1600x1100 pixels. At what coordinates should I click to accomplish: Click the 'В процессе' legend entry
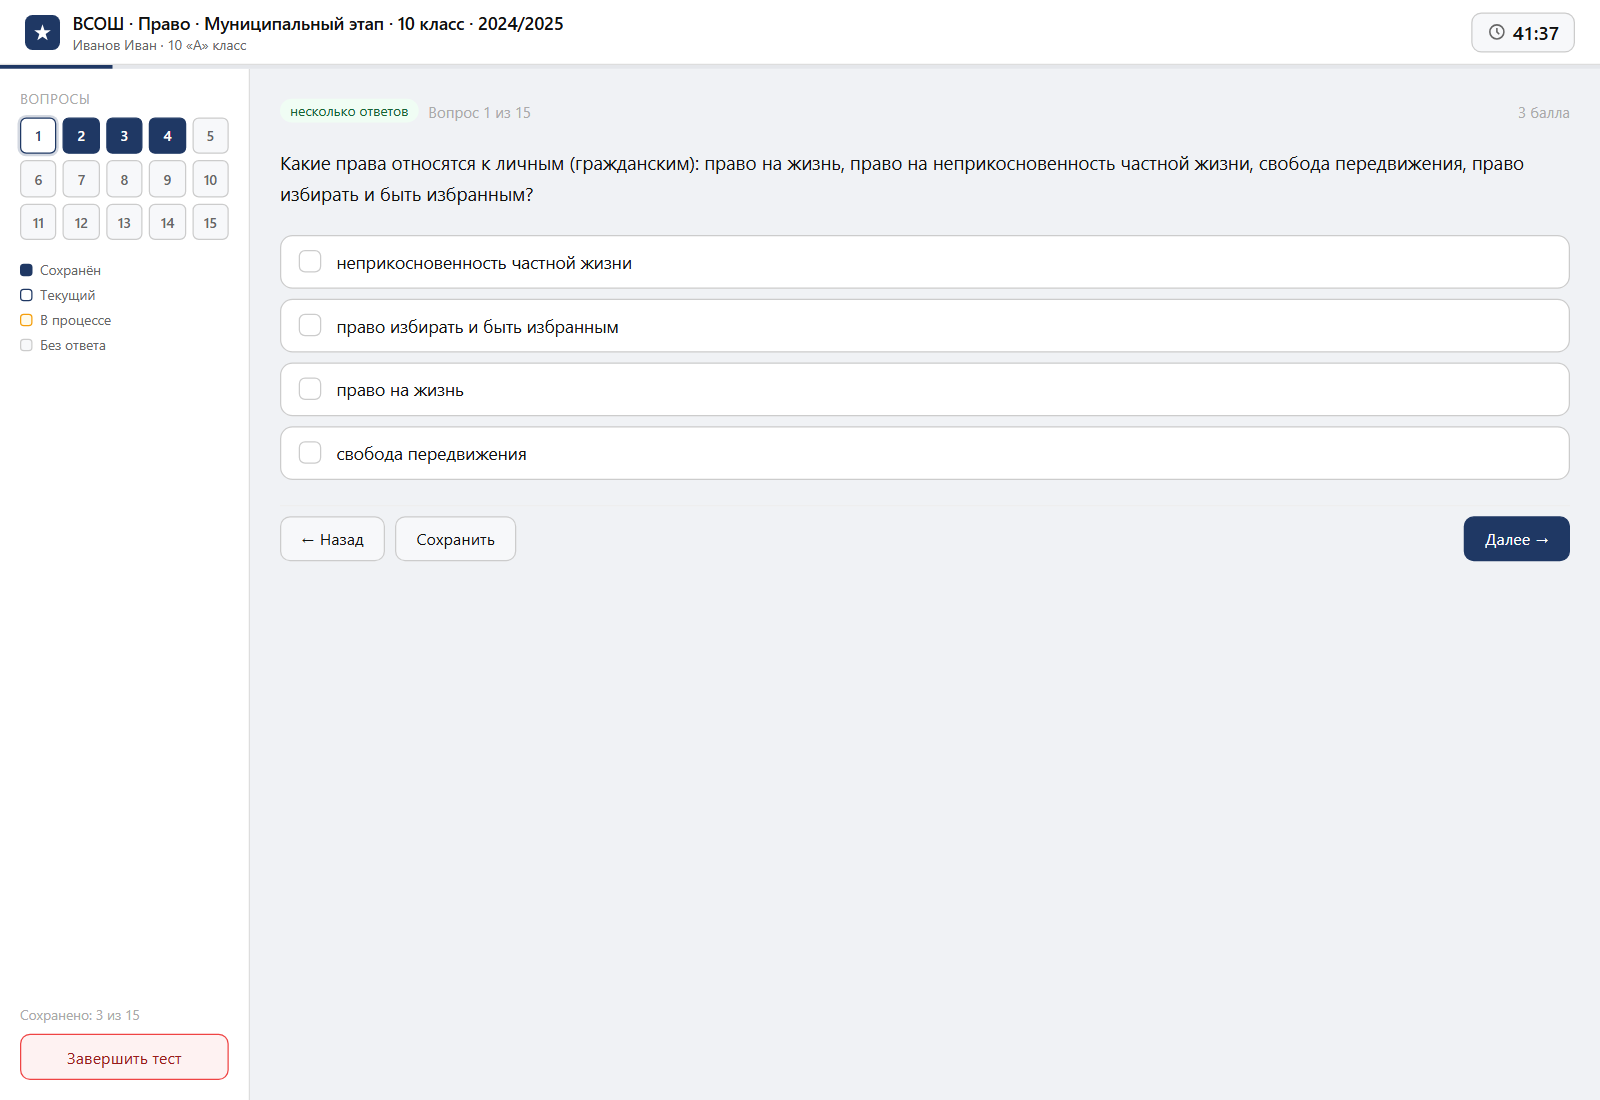coord(66,320)
